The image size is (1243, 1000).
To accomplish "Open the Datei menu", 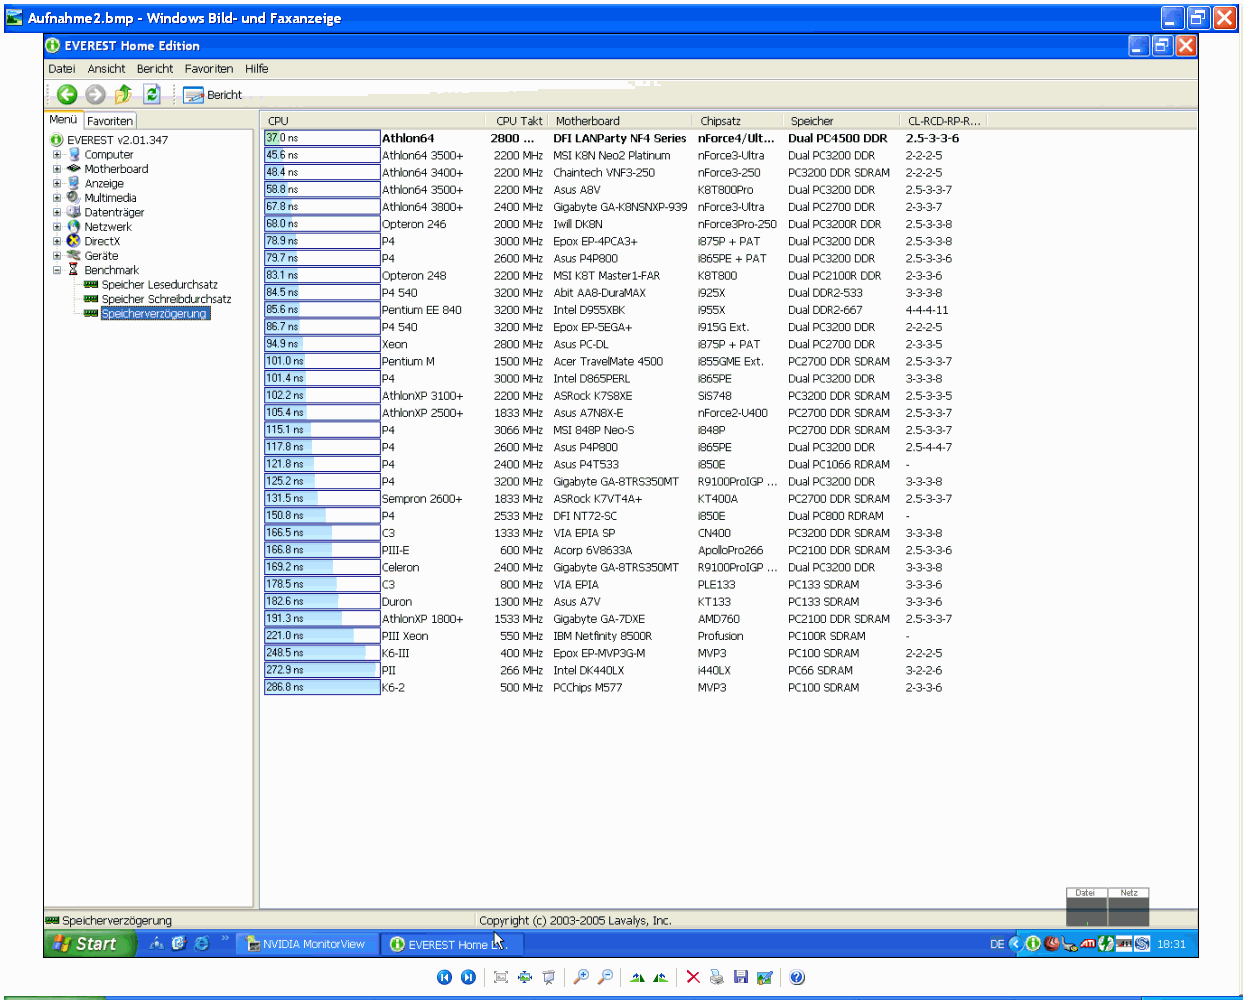I will coord(62,69).
